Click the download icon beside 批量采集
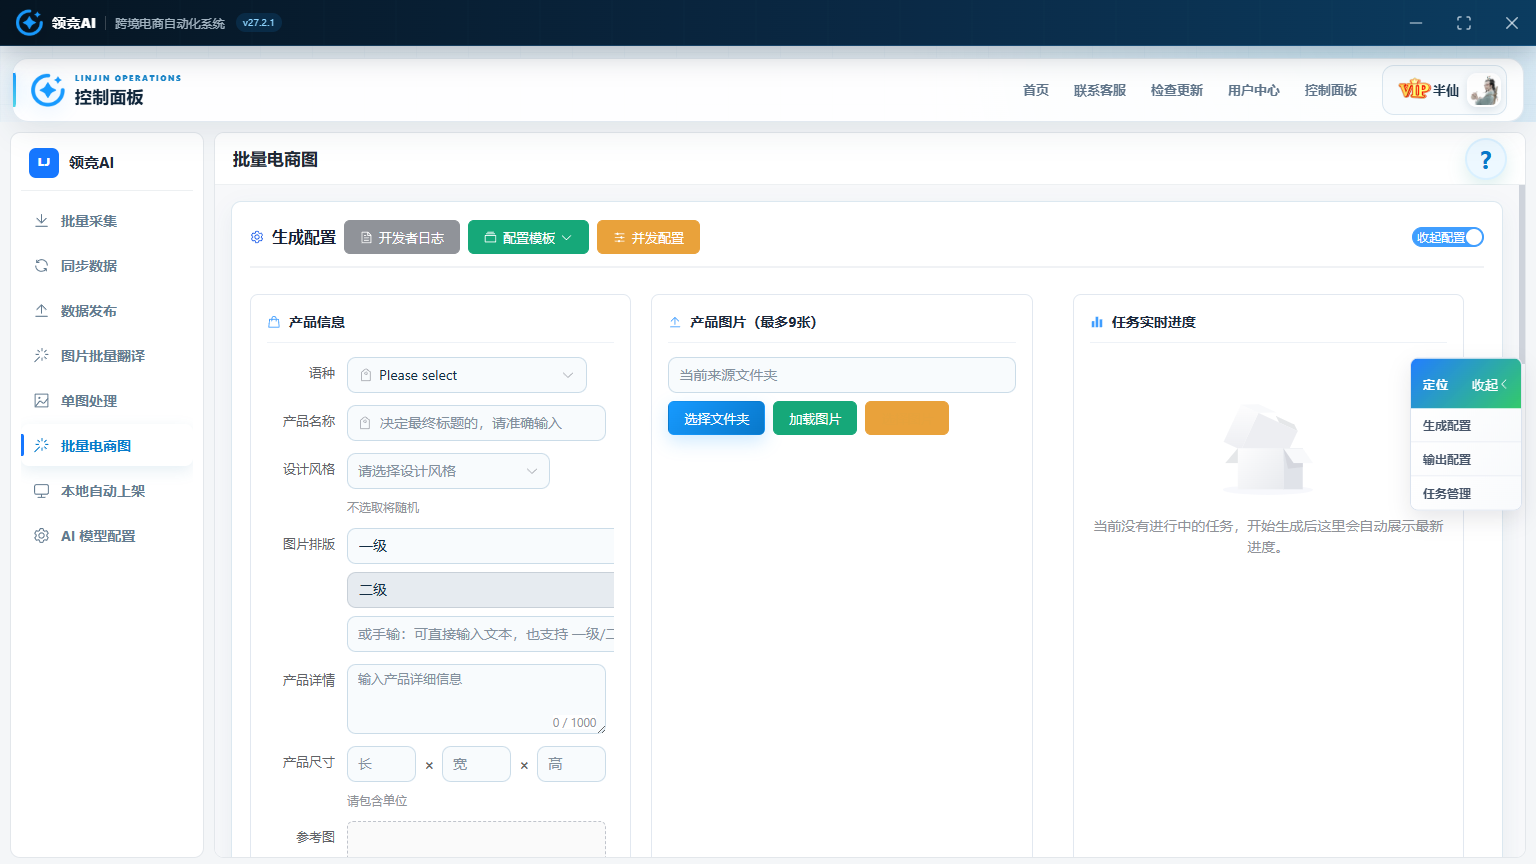The width and height of the screenshot is (1536, 864). 41,221
